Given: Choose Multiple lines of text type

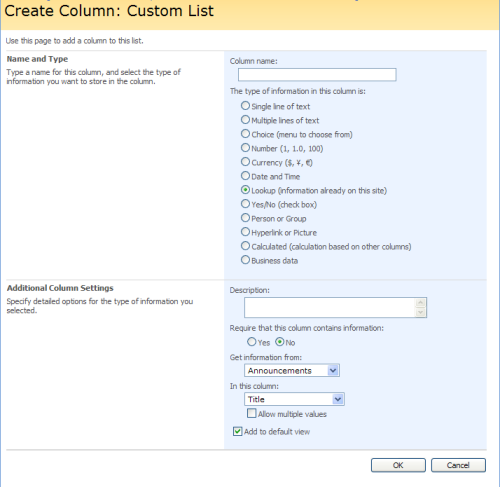Looking at the screenshot, I should (245, 120).
